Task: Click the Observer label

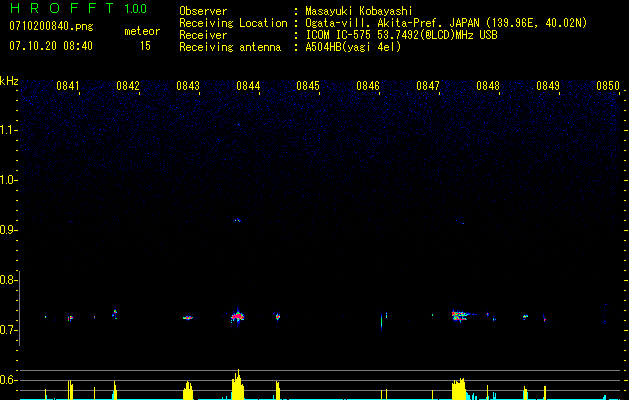Action: click(x=203, y=11)
